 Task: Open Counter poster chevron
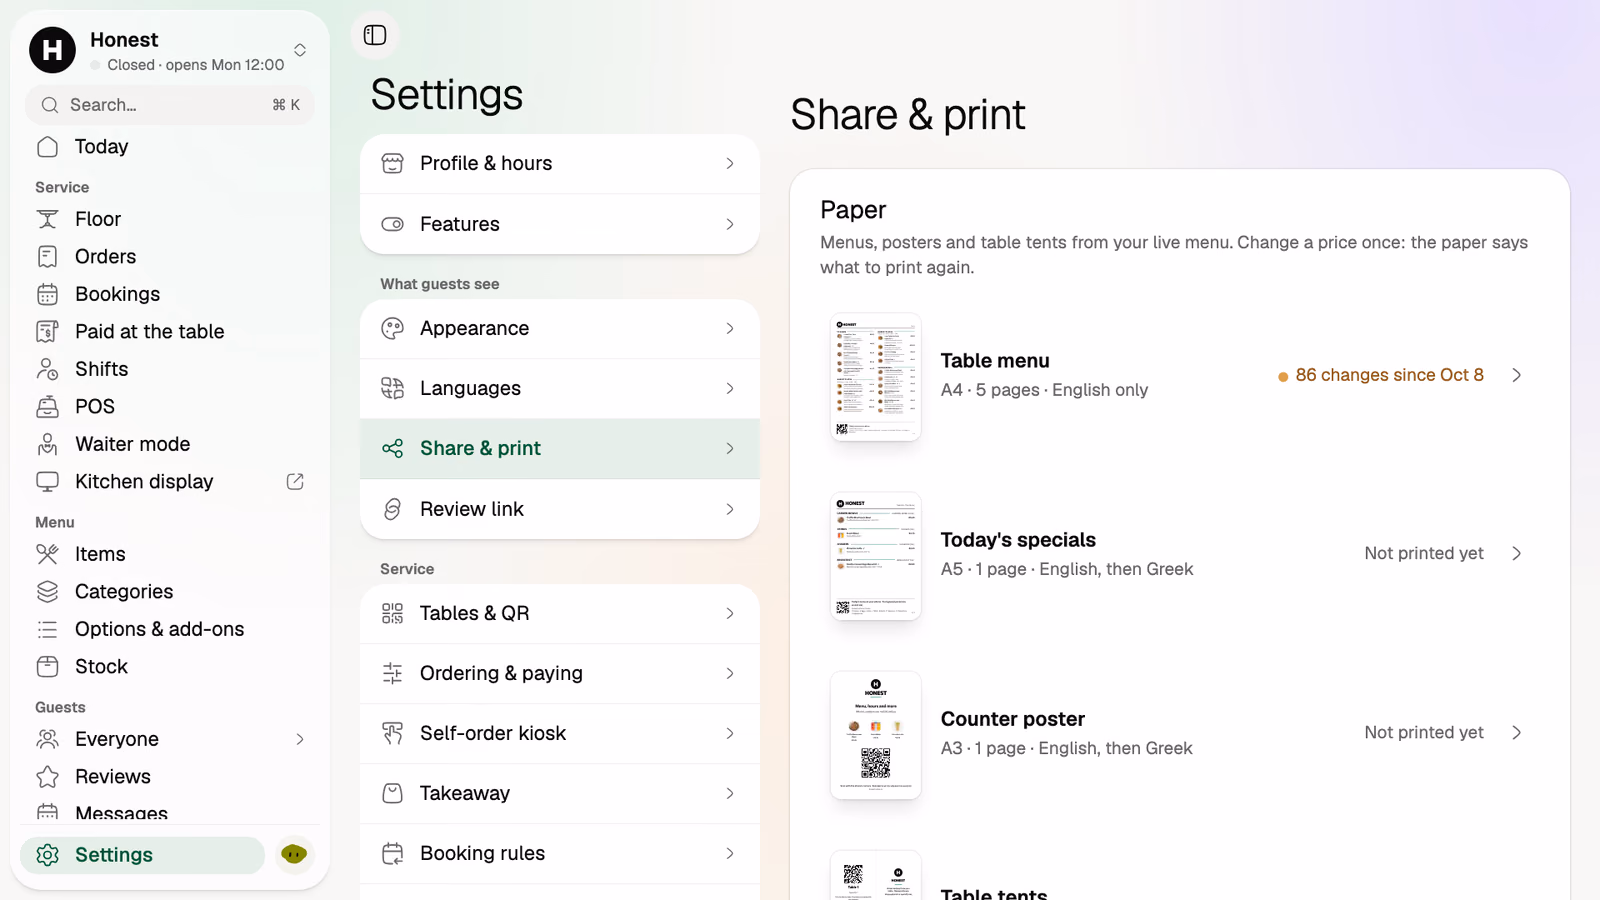1517,732
